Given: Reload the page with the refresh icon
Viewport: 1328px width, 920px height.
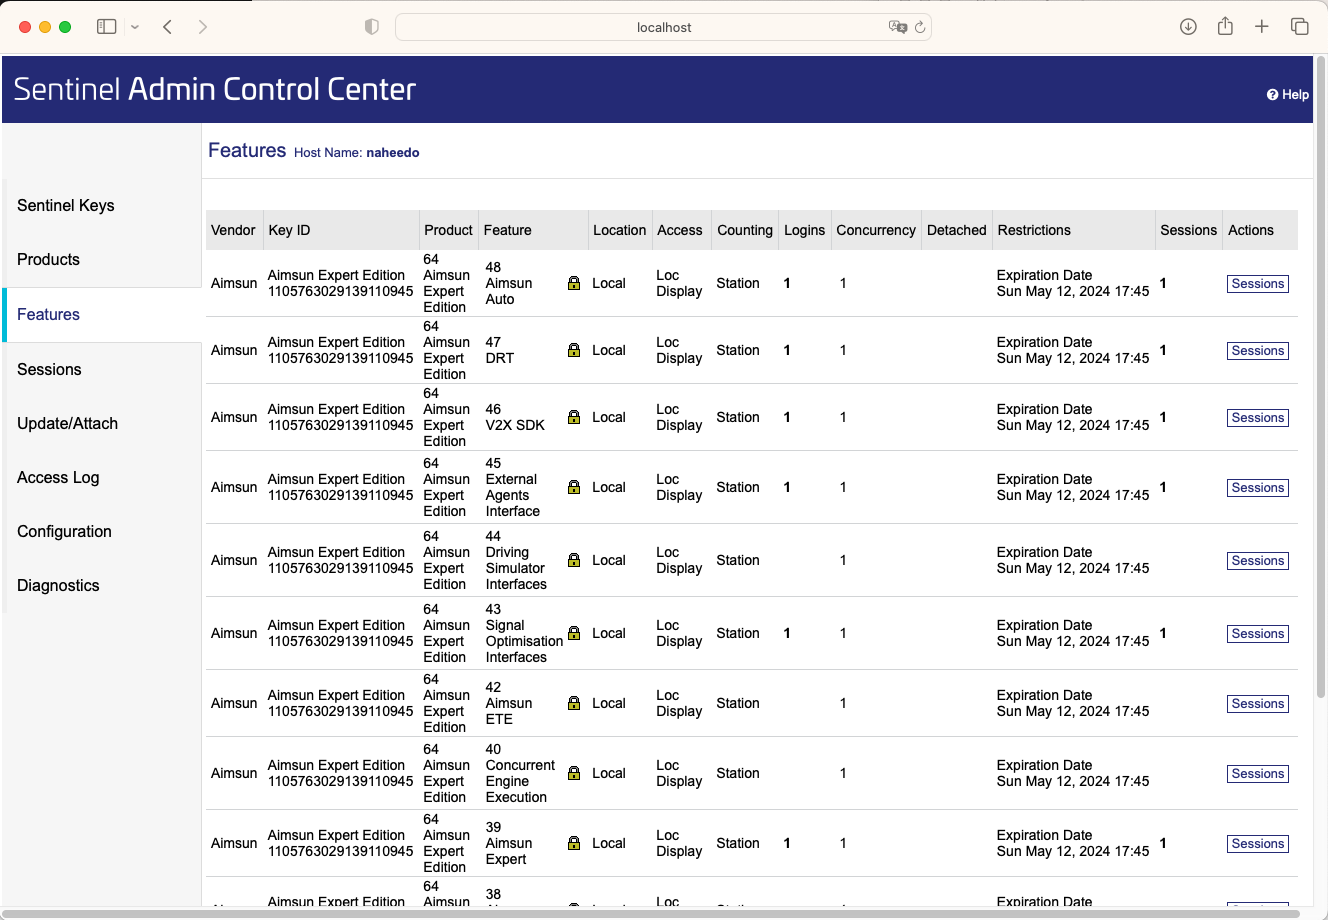Looking at the screenshot, I should 920,27.
